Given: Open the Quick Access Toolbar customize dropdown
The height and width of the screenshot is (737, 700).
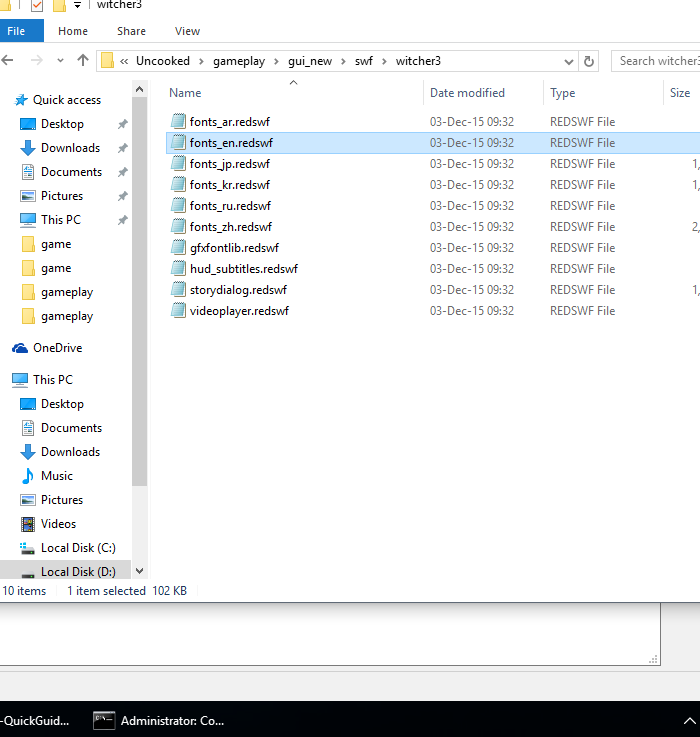Looking at the screenshot, I should click(78, 5).
